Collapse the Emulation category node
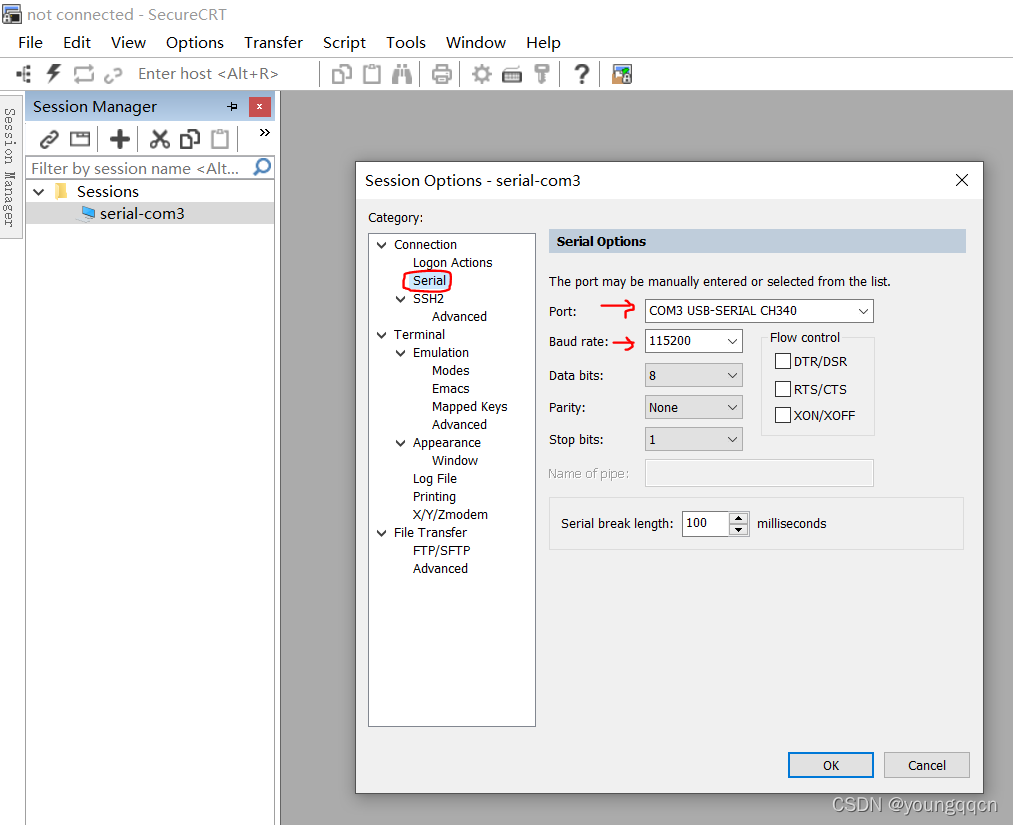 click(x=401, y=353)
